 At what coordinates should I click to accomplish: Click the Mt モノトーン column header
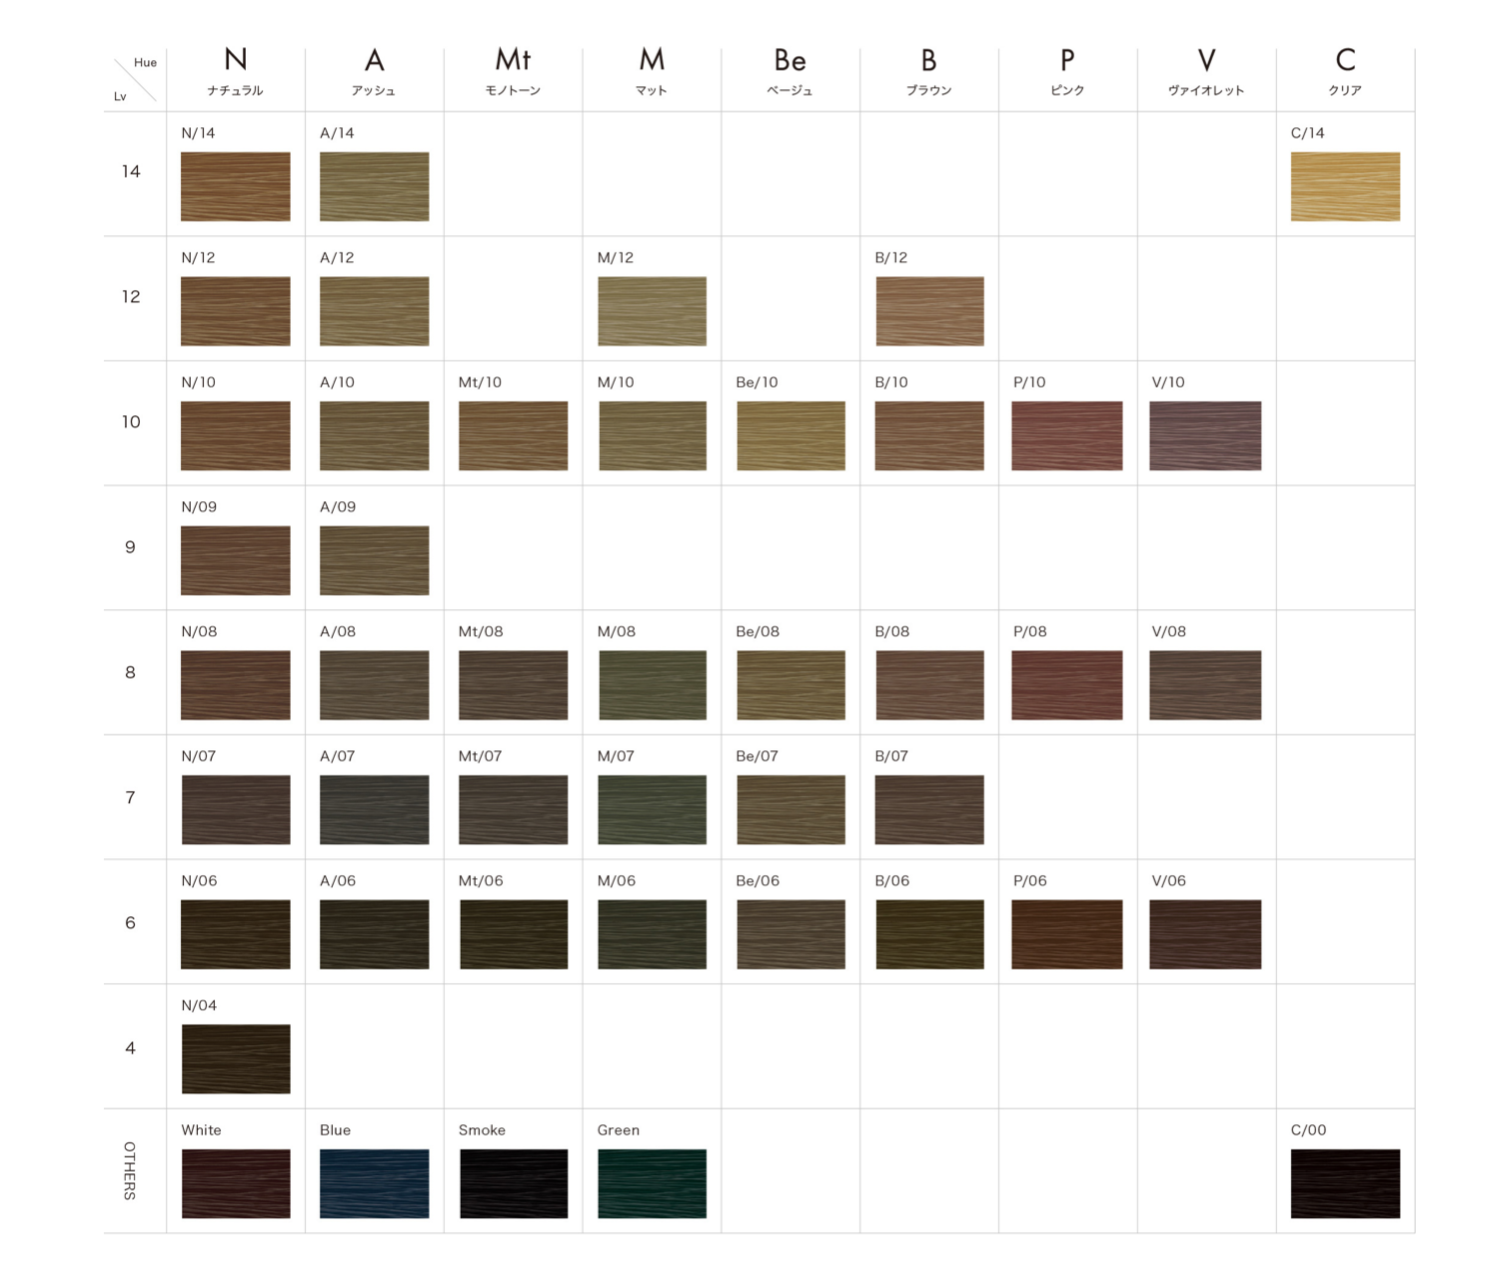point(513,72)
